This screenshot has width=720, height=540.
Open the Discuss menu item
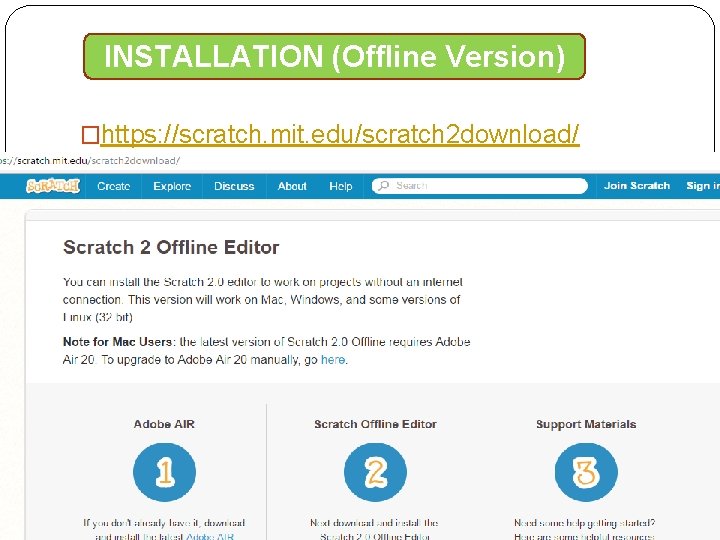(x=234, y=186)
